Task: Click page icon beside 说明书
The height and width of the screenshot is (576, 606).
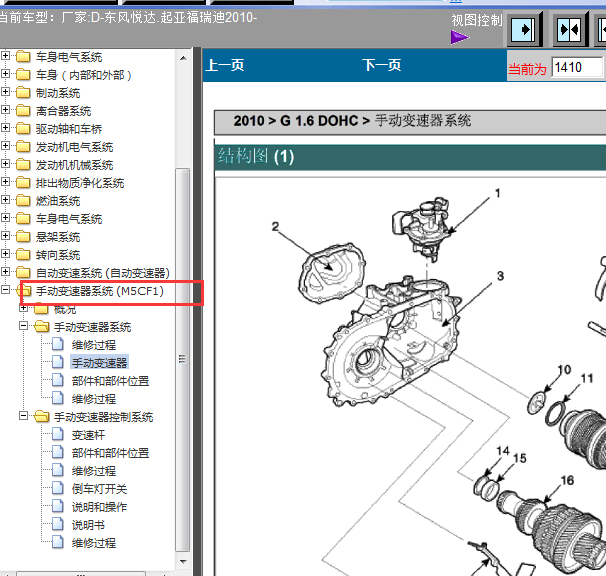Action: tap(58, 524)
